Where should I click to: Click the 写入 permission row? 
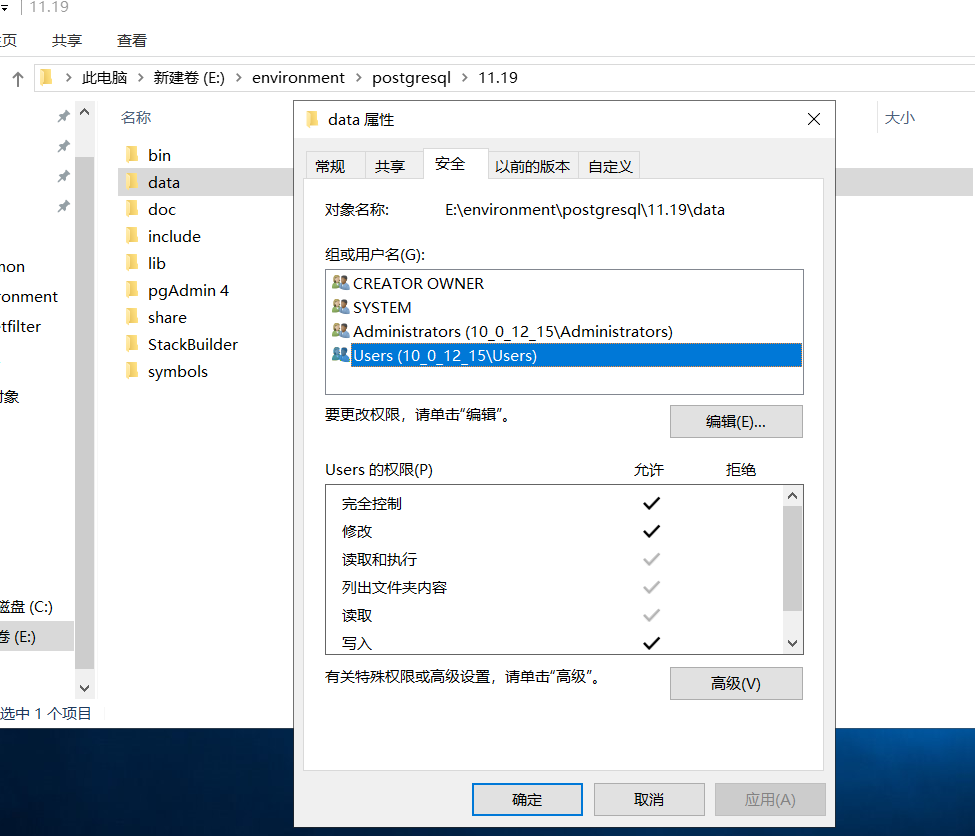point(553,643)
